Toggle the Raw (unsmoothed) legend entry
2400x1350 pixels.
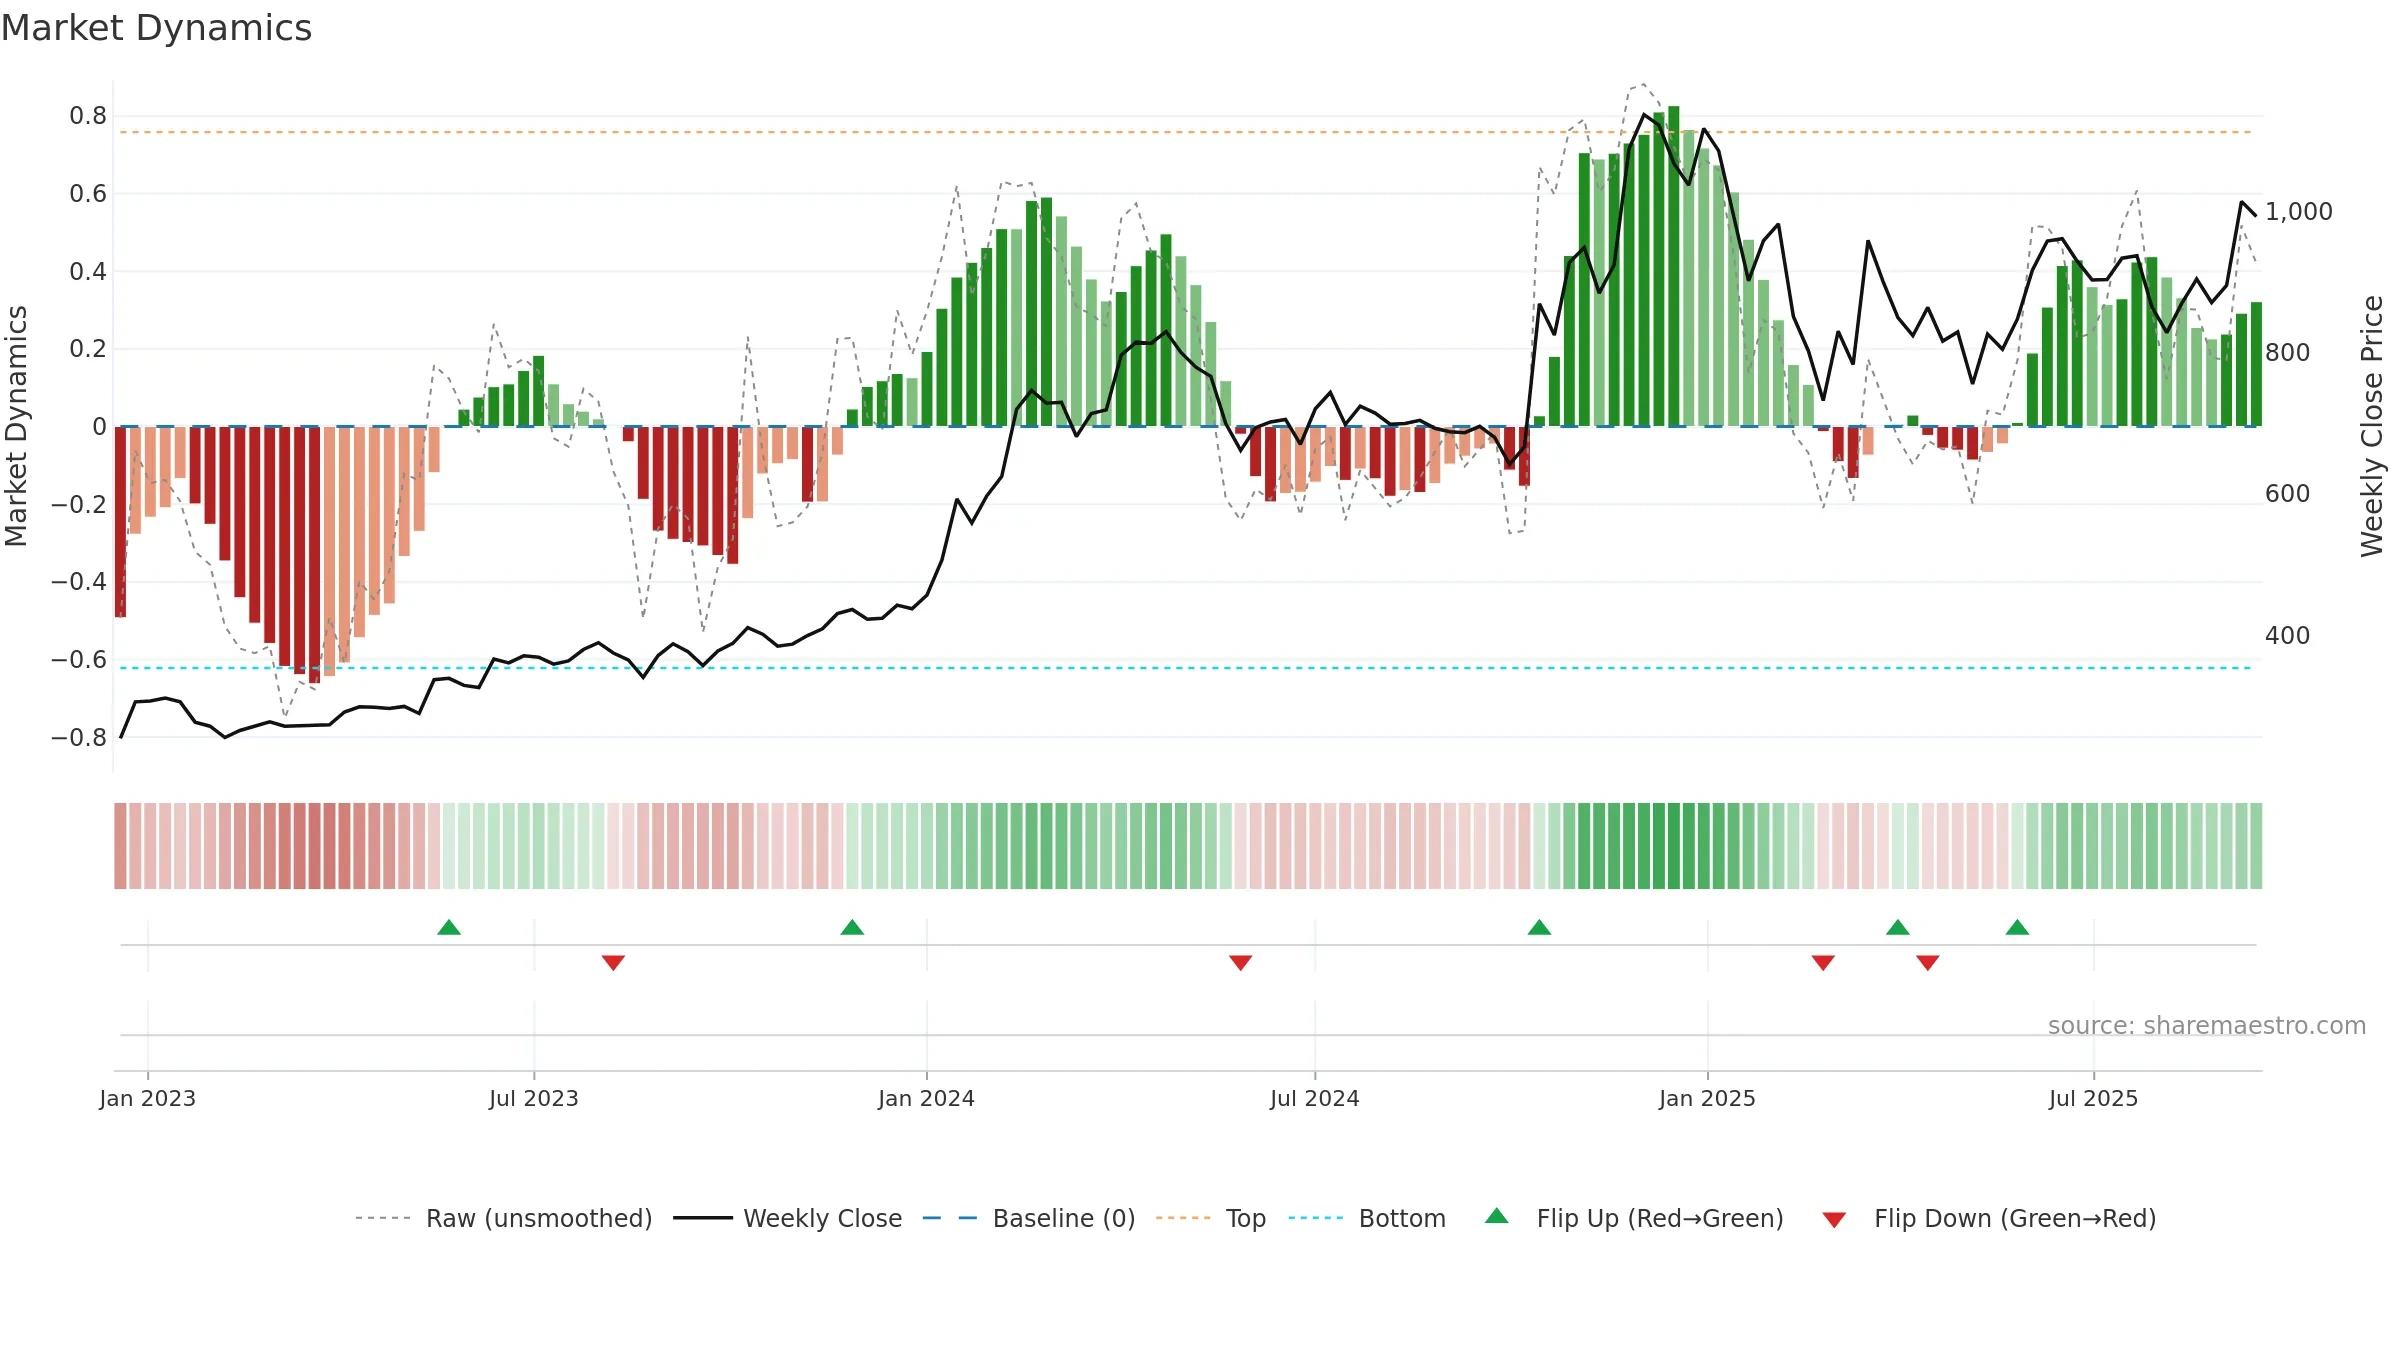[503, 1218]
